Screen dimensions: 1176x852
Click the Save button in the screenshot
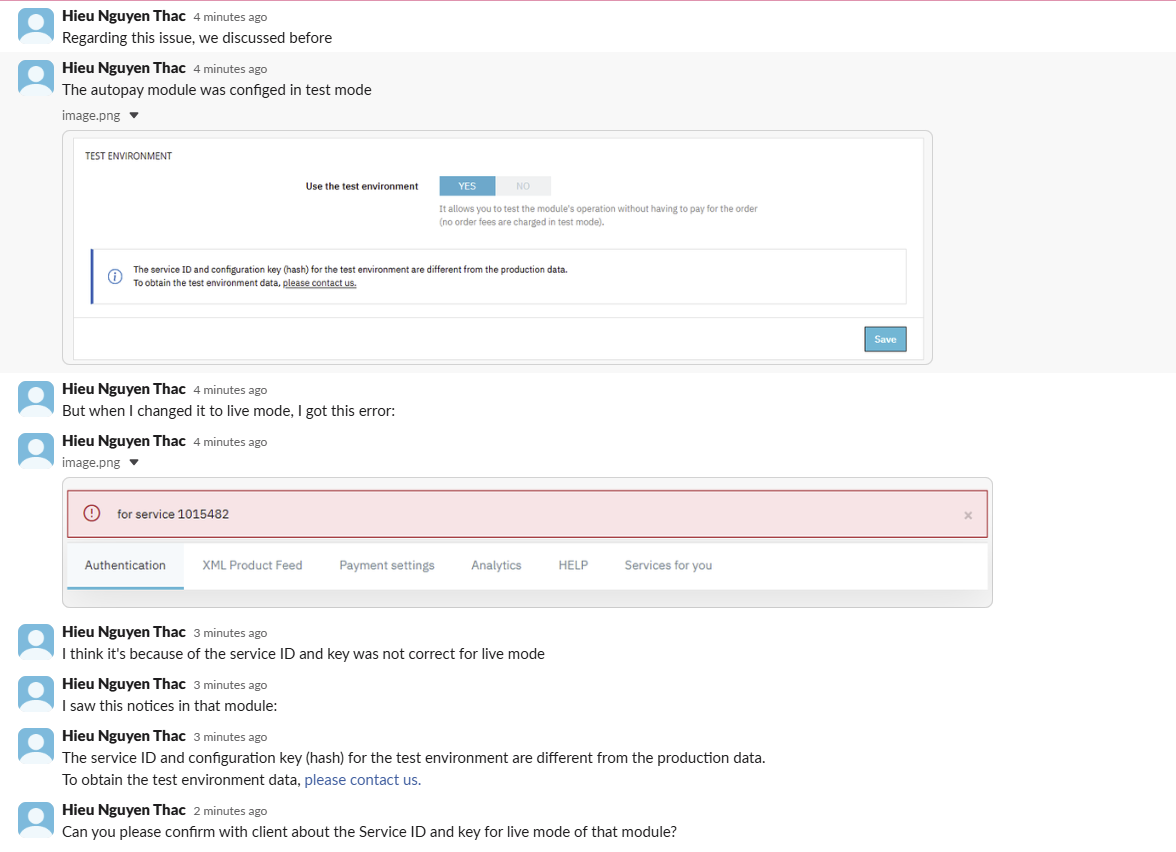point(885,339)
